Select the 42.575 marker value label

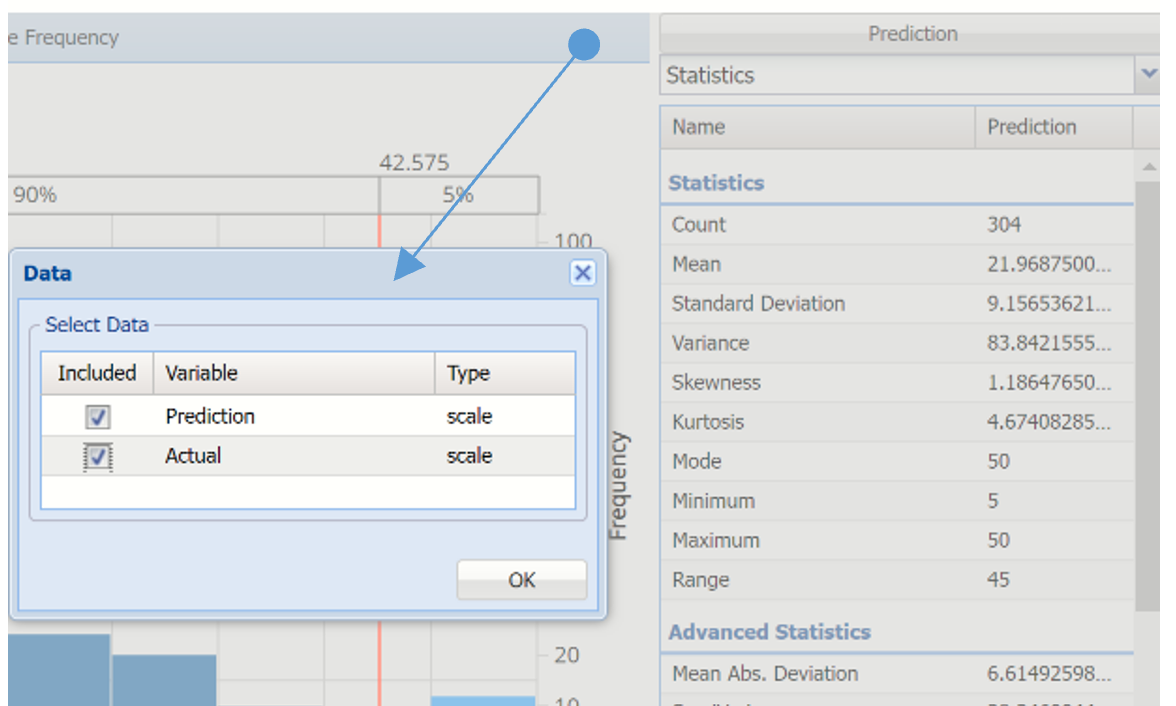414,162
